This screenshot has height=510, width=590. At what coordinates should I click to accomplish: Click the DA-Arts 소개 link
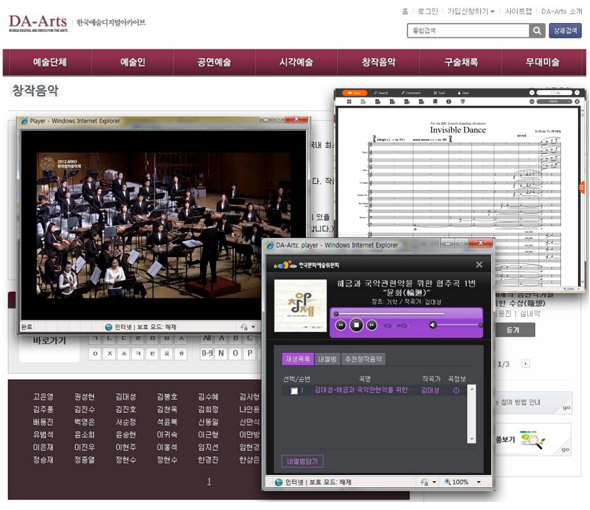(x=561, y=11)
